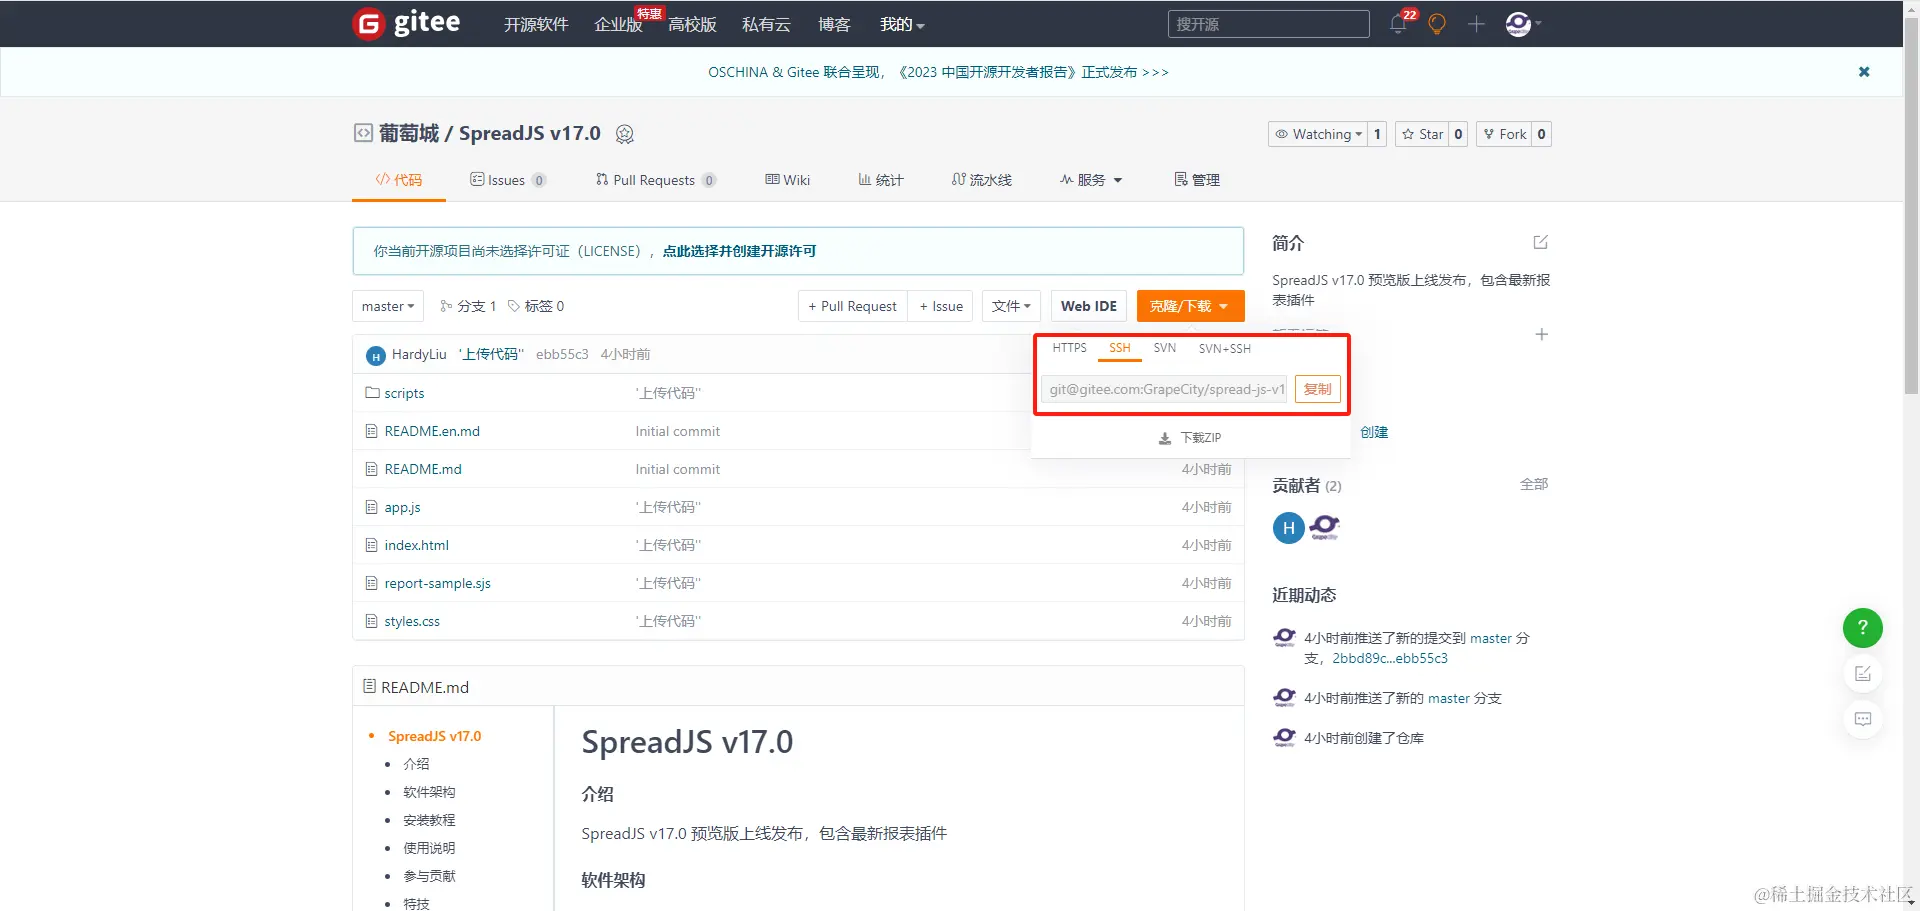The height and width of the screenshot is (911, 1920).
Task: Click 下载ZIP download option
Action: [x=1190, y=438]
